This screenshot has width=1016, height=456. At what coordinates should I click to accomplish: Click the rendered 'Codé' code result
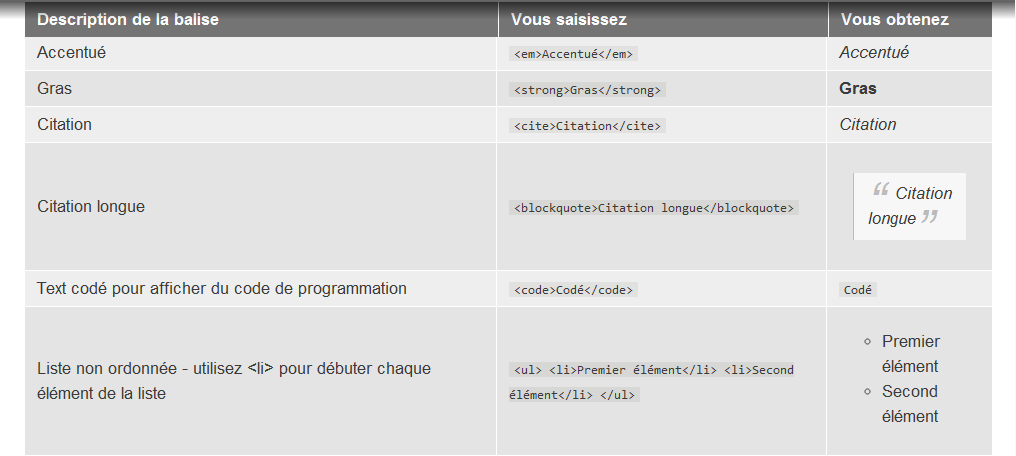tap(858, 290)
